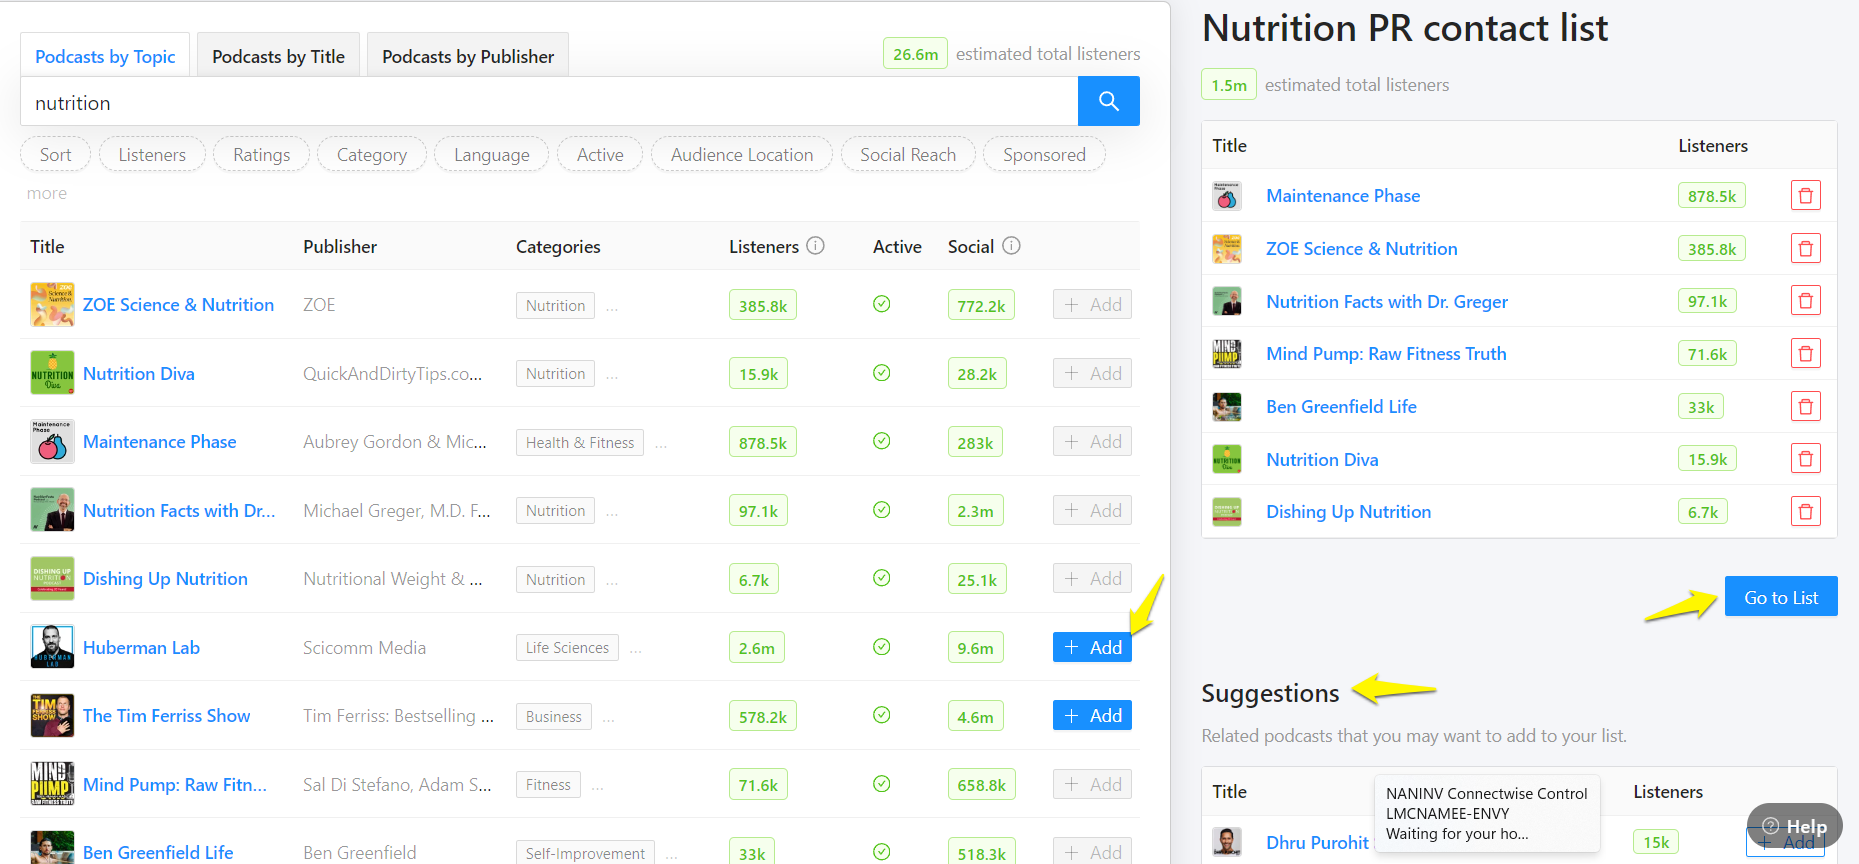Open the Category filter

coord(371,154)
